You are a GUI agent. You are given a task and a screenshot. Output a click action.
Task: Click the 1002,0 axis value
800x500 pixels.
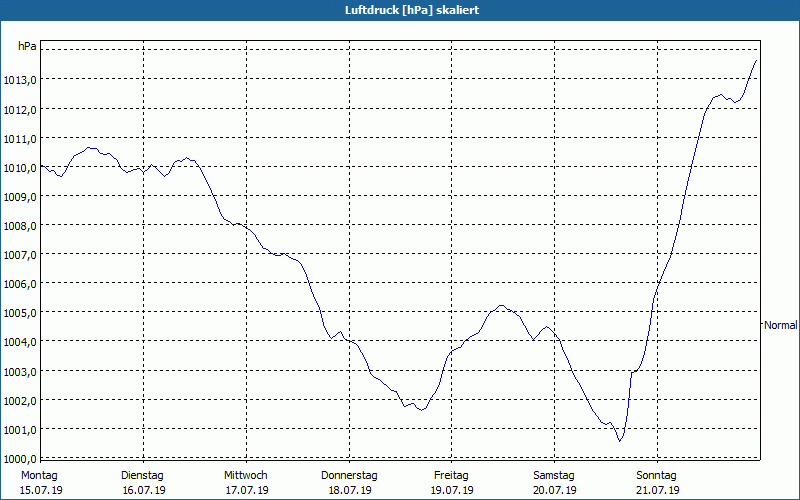pos(20,401)
